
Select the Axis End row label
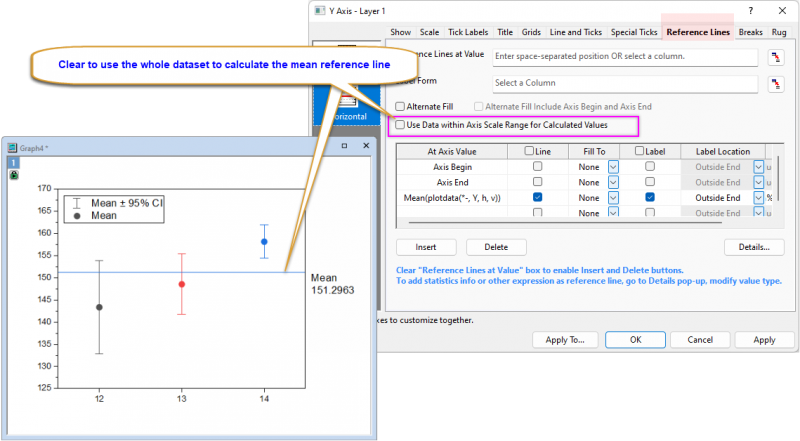(x=452, y=182)
